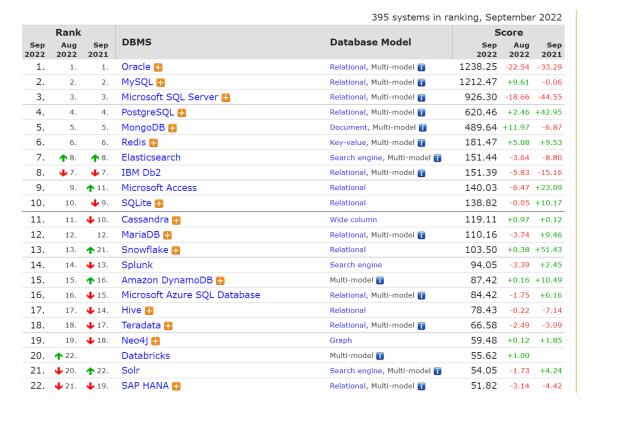Image resolution: width=627 pixels, height=421 pixels.
Task: Click the plus icon beside Redis
Action: coord(154,143)
